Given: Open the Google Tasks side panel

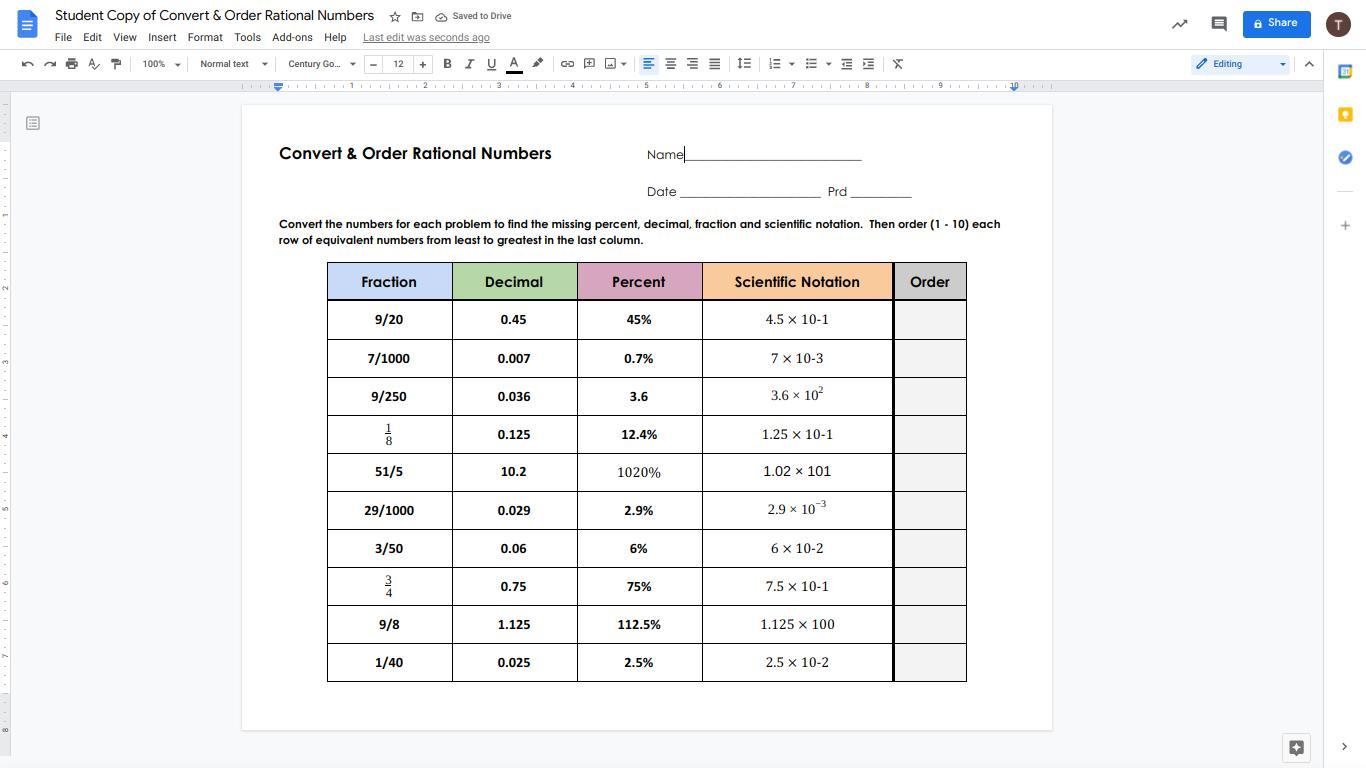Looking at the screenshot, I should (x=1345, y=158).
